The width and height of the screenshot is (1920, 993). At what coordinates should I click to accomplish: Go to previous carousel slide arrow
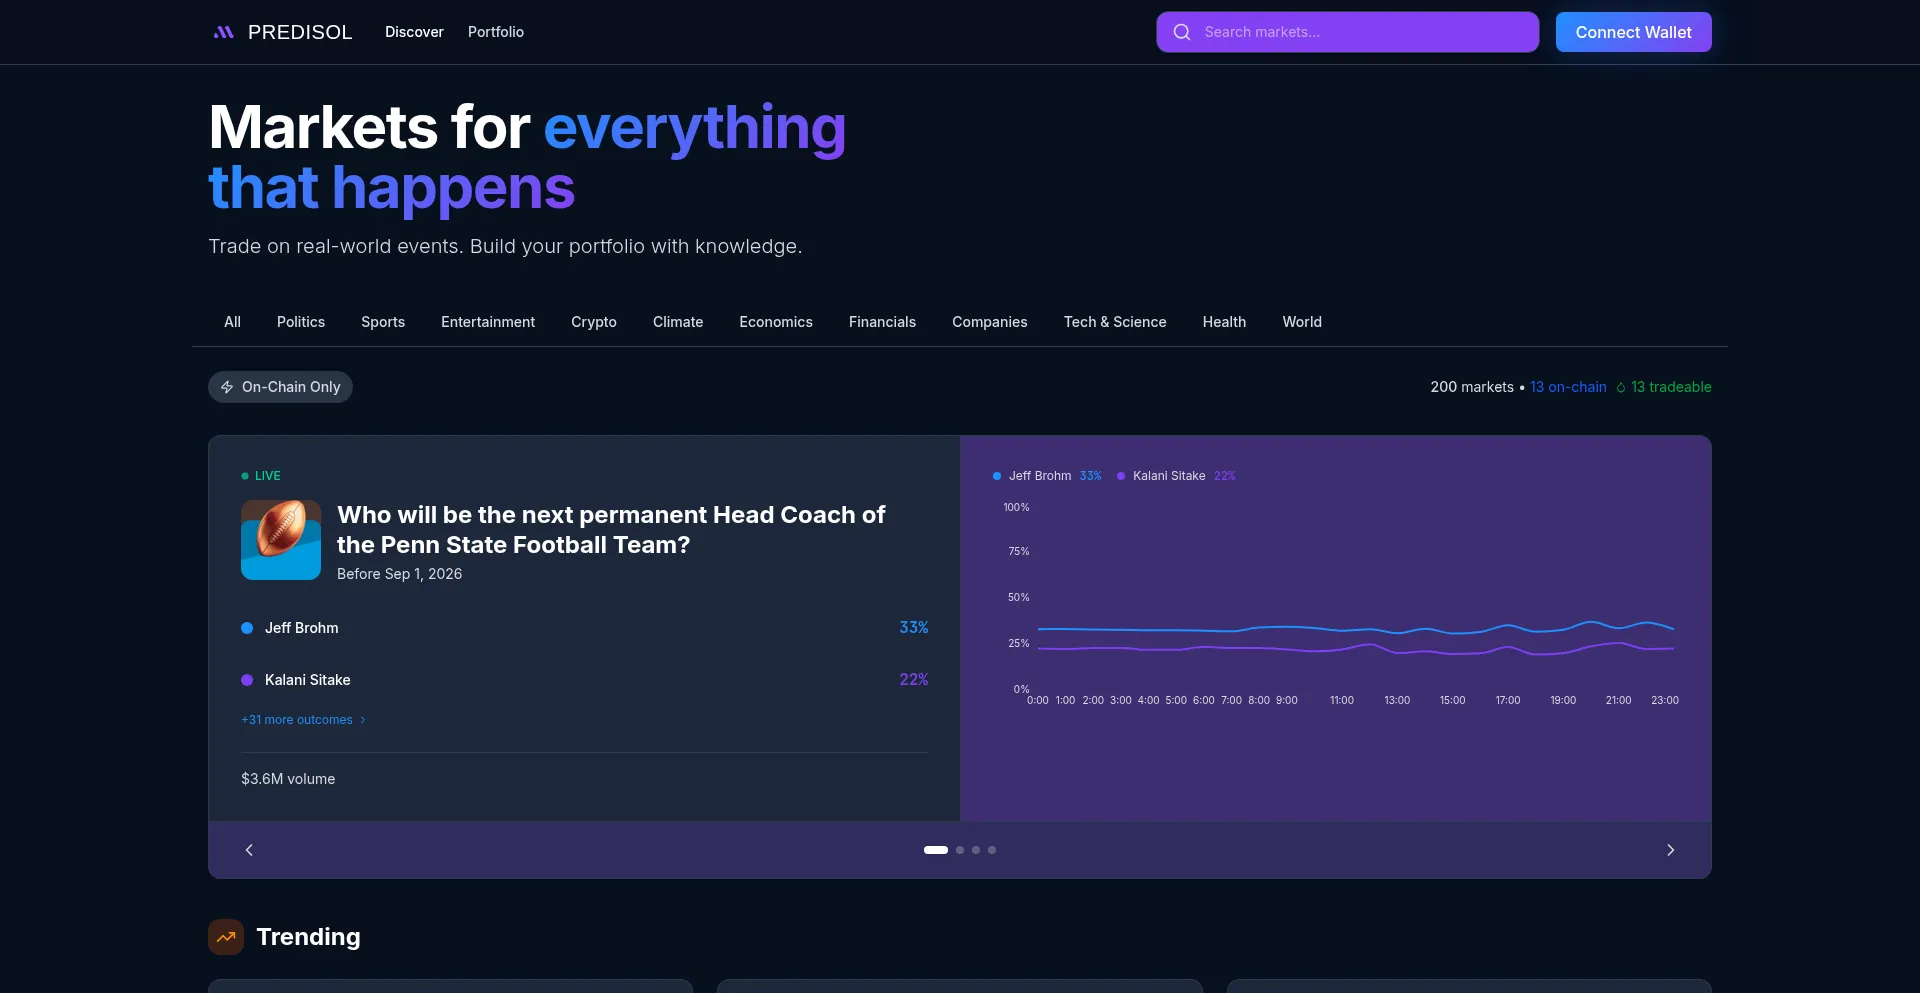(x=249, y=850)
